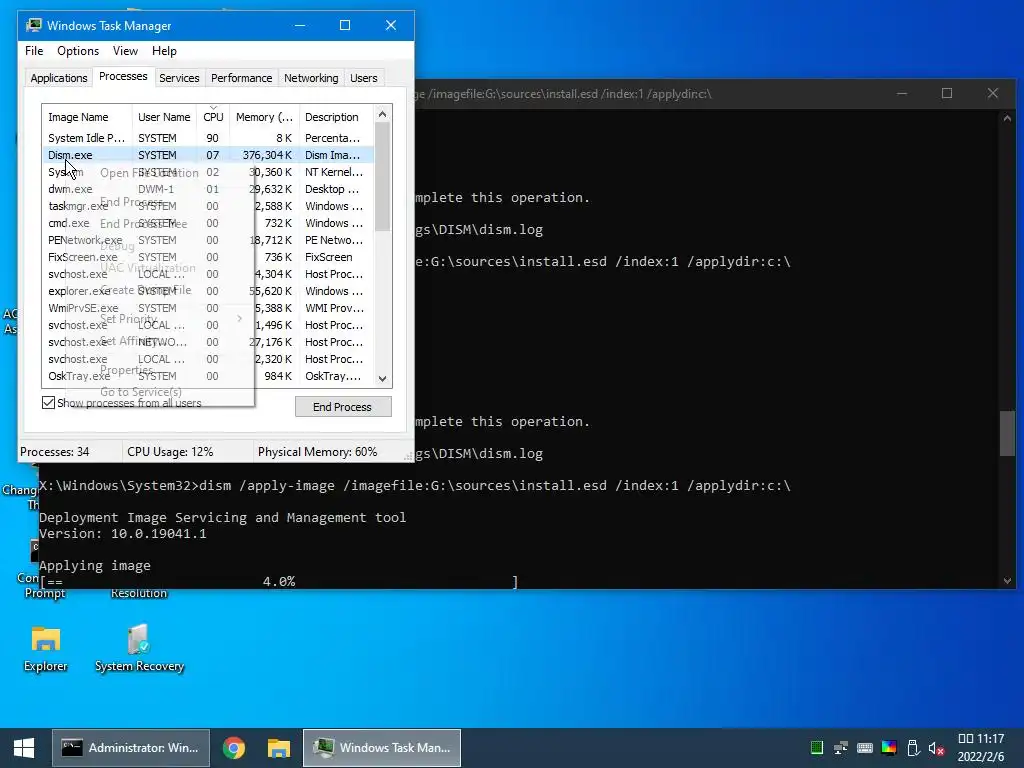Switch to the Users tab
This screenshot has height=768, width=1024.
pyautogui.click(x=363, y=78)
